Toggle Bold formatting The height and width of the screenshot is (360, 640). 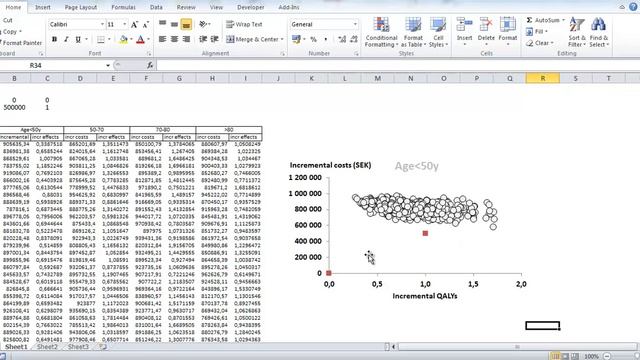pos(54,40)
